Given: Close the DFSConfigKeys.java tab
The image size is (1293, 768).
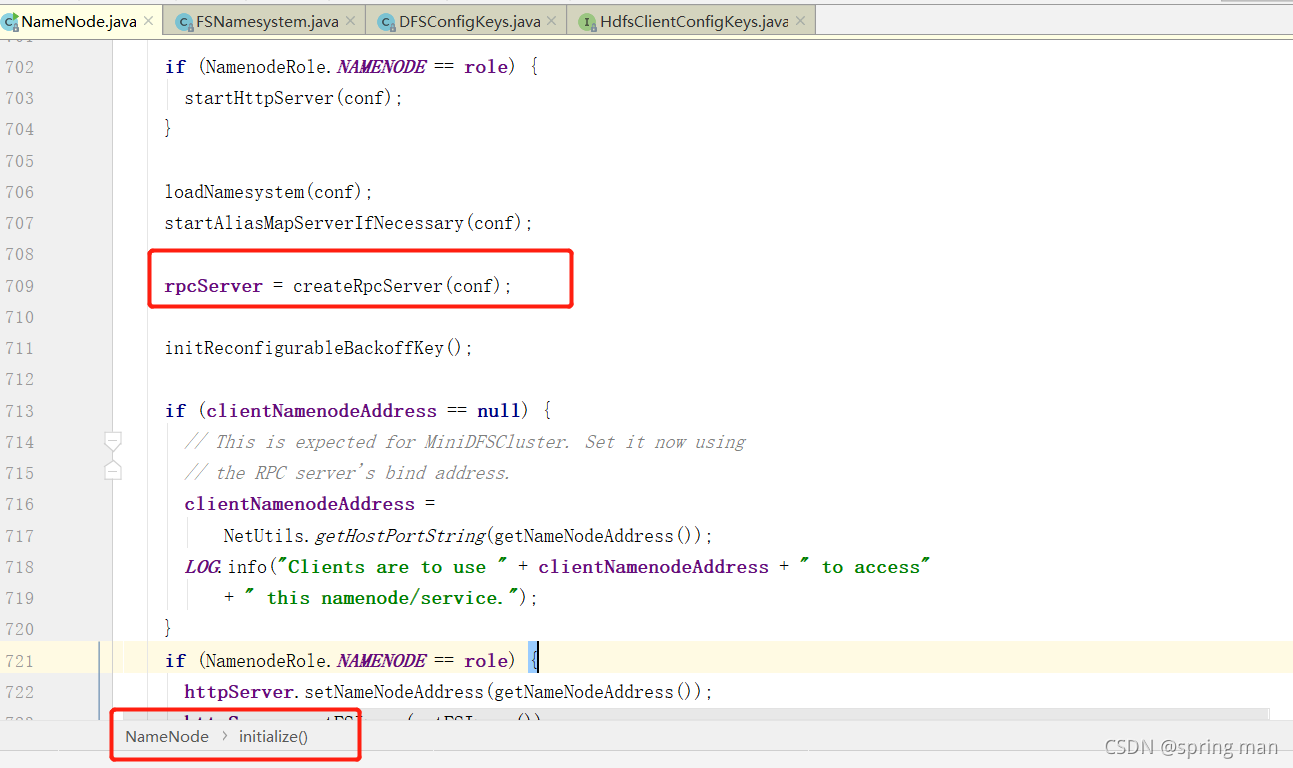Looking at the screenshot, I should (x=553, y=21).
